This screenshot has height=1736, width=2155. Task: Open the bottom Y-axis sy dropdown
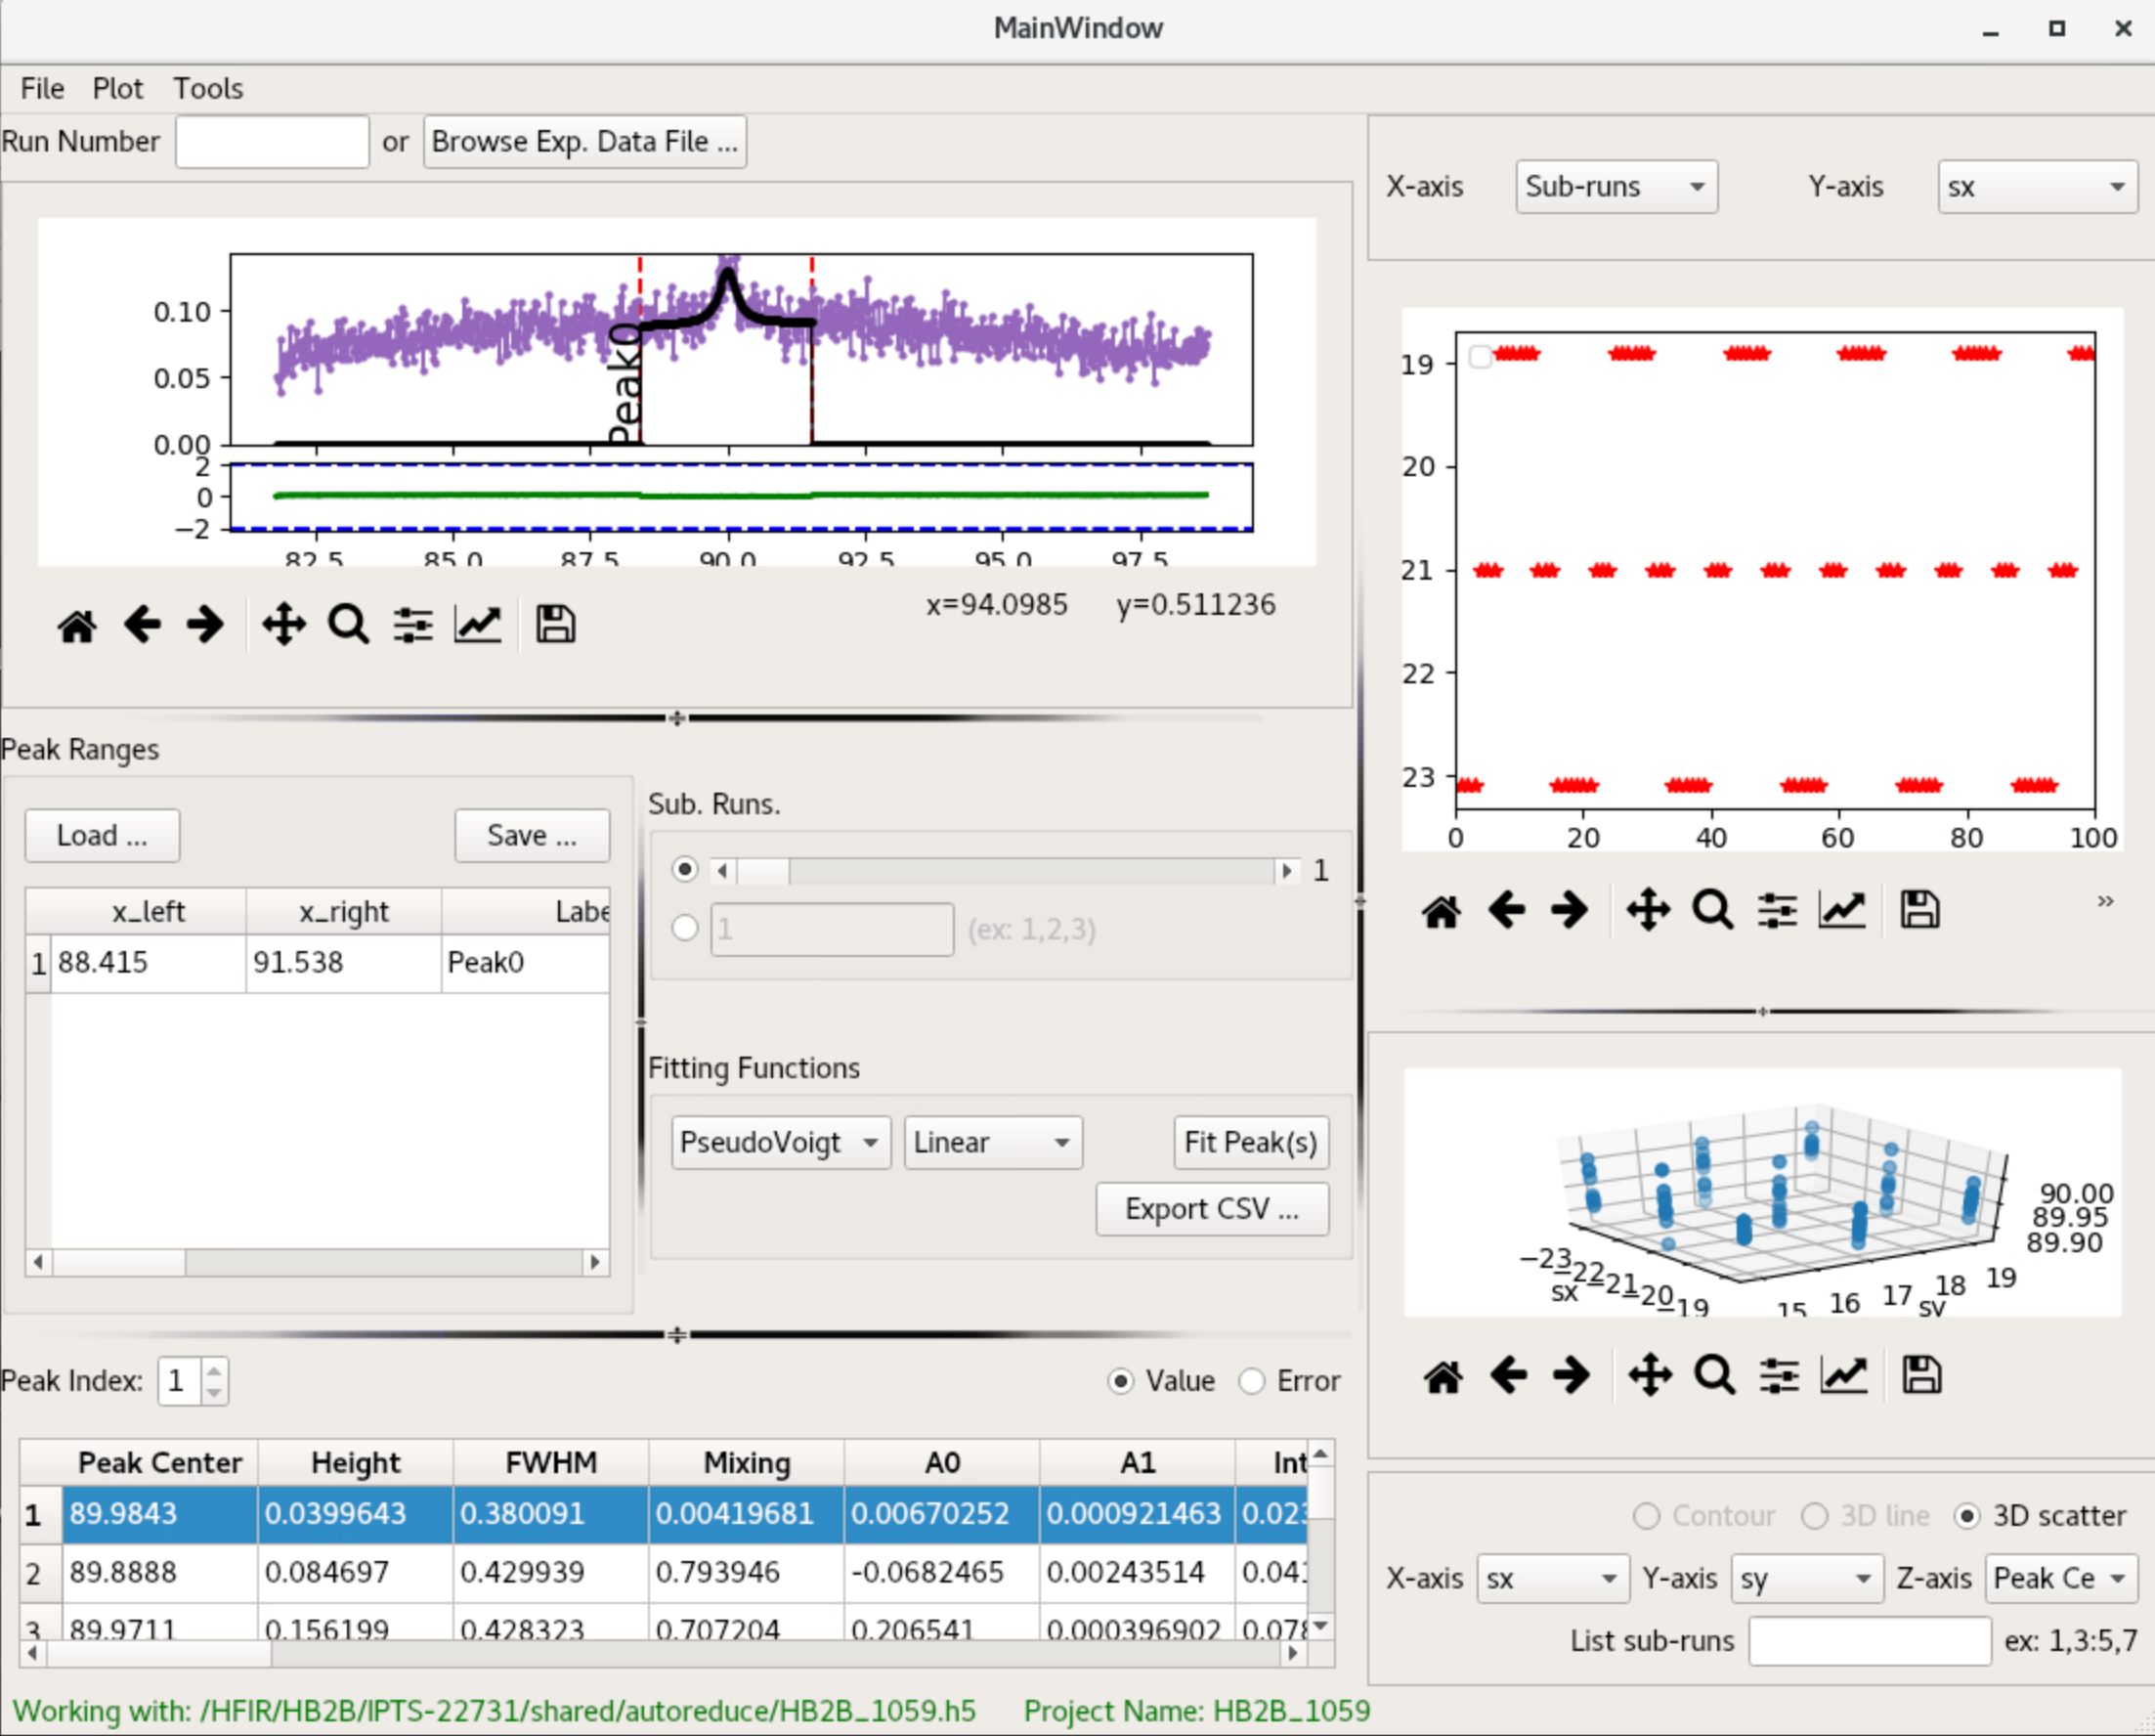pyautogui.click(x=1808, y=1579)
